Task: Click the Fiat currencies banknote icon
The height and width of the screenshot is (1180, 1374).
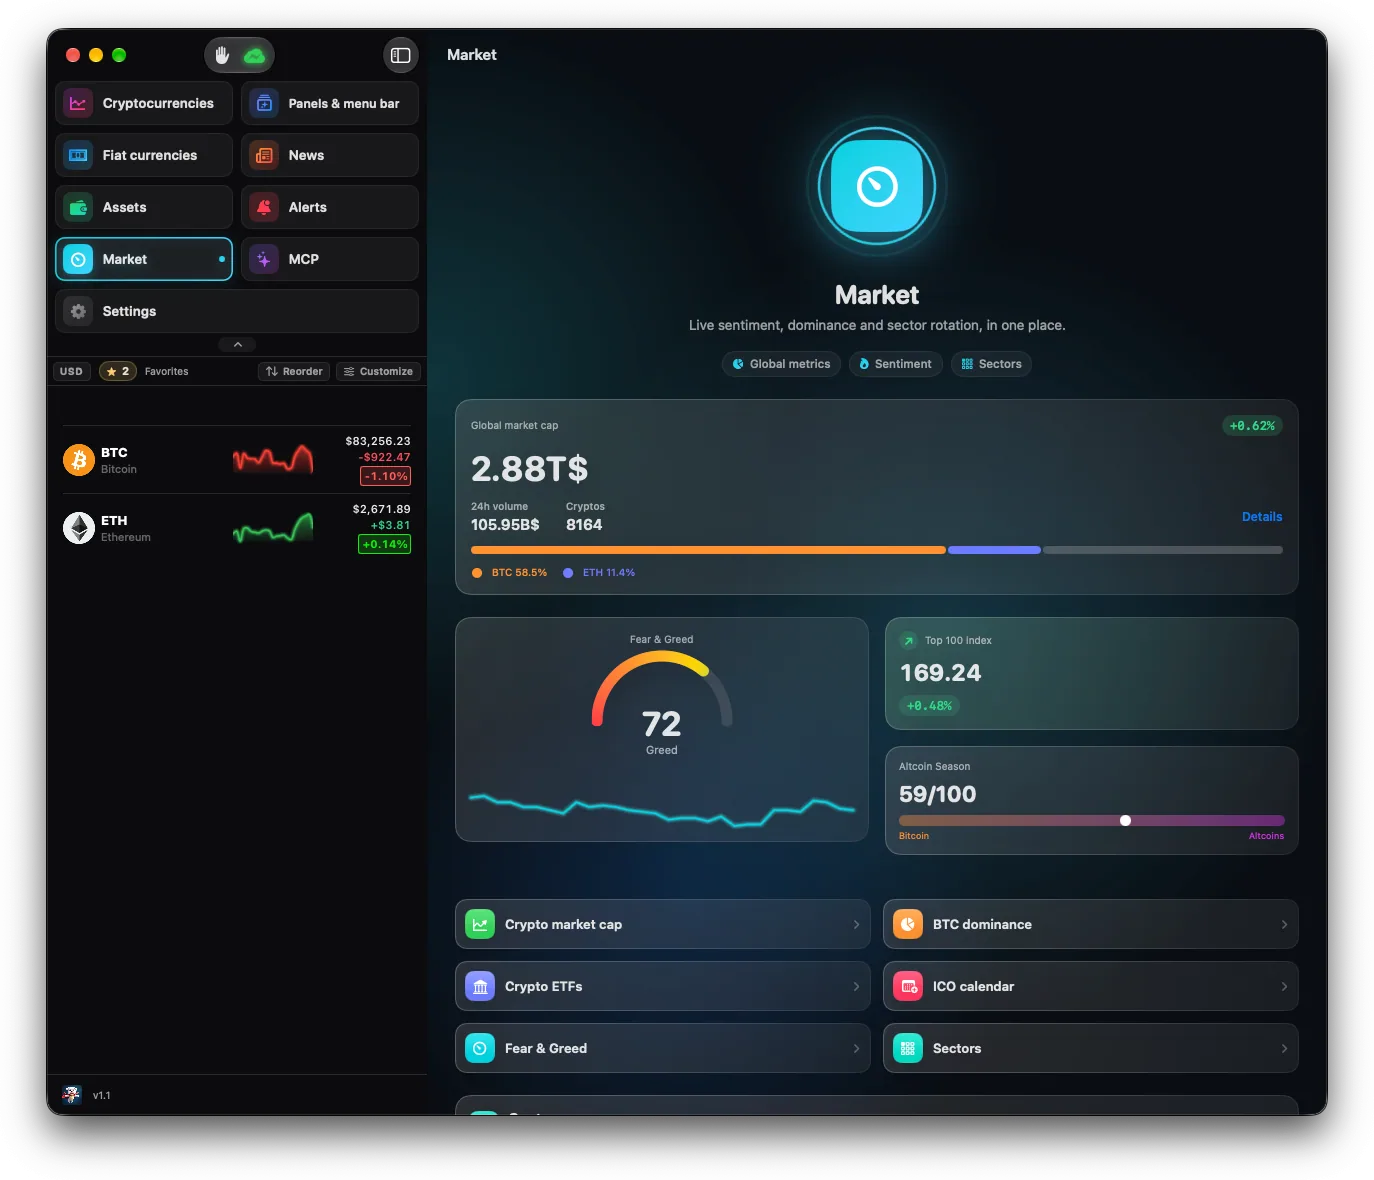Action: pyautogui.click(x=78, y=155)
